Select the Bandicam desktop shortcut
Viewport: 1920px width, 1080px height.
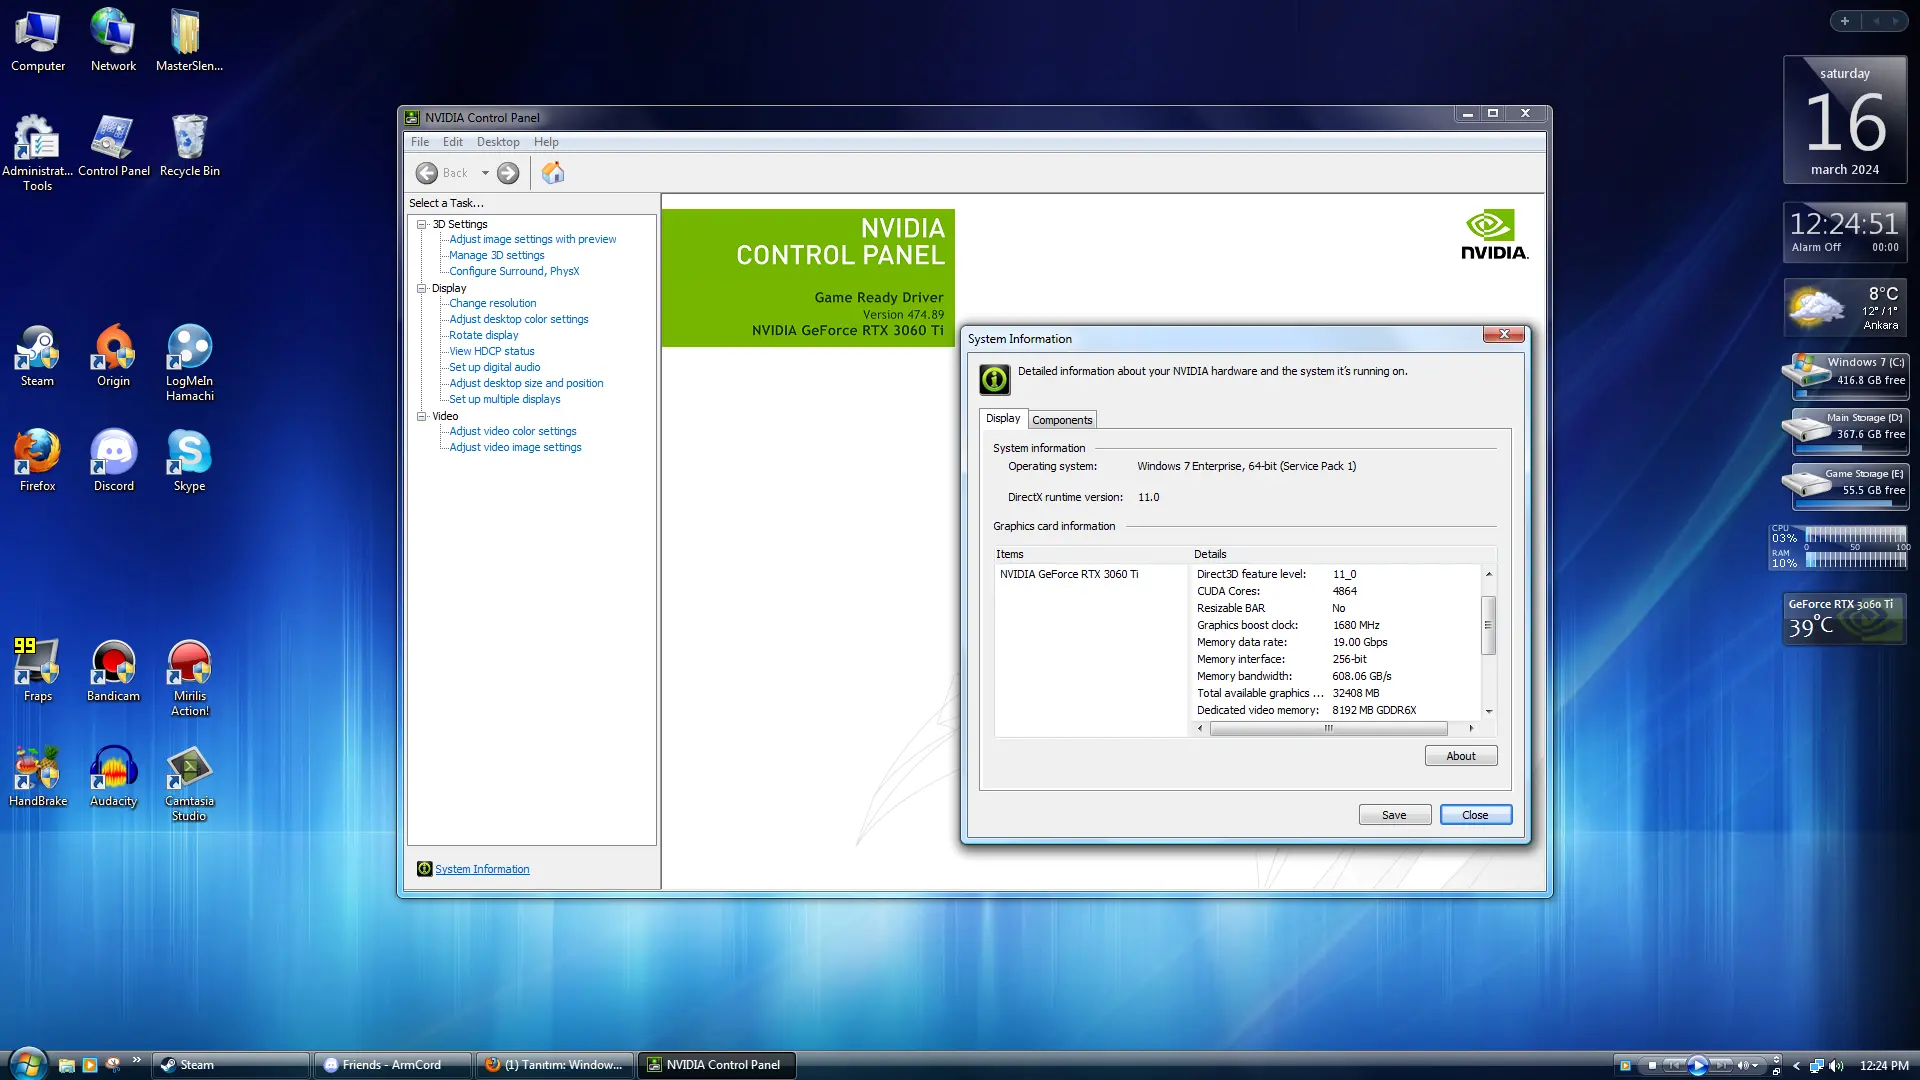(x=113, y=672)
